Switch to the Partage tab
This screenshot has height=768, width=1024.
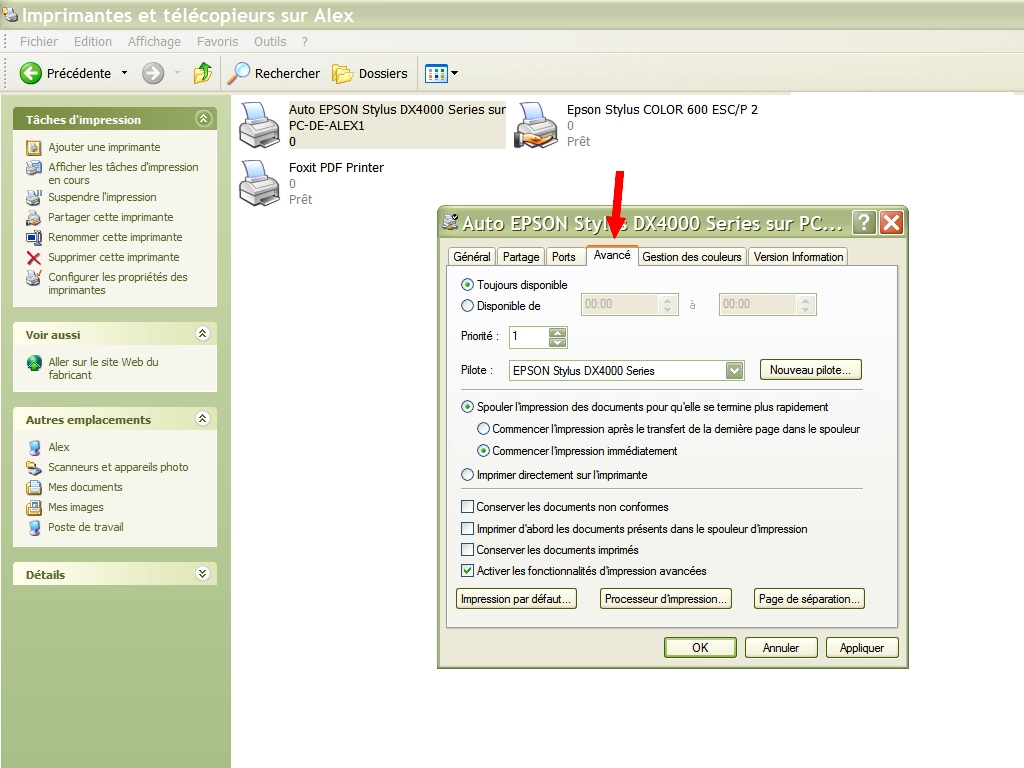(x=521, y=257)
